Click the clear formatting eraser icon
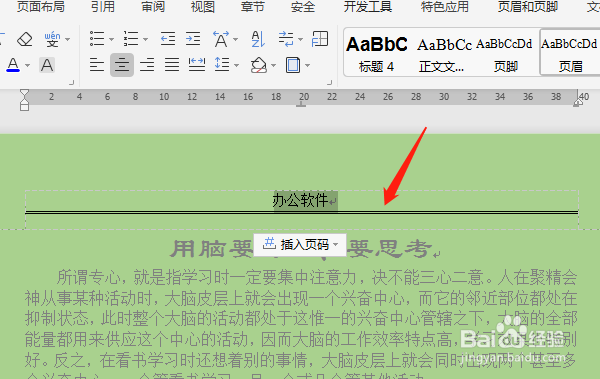This screenshot has height=379, width=600. coord(25,39)
